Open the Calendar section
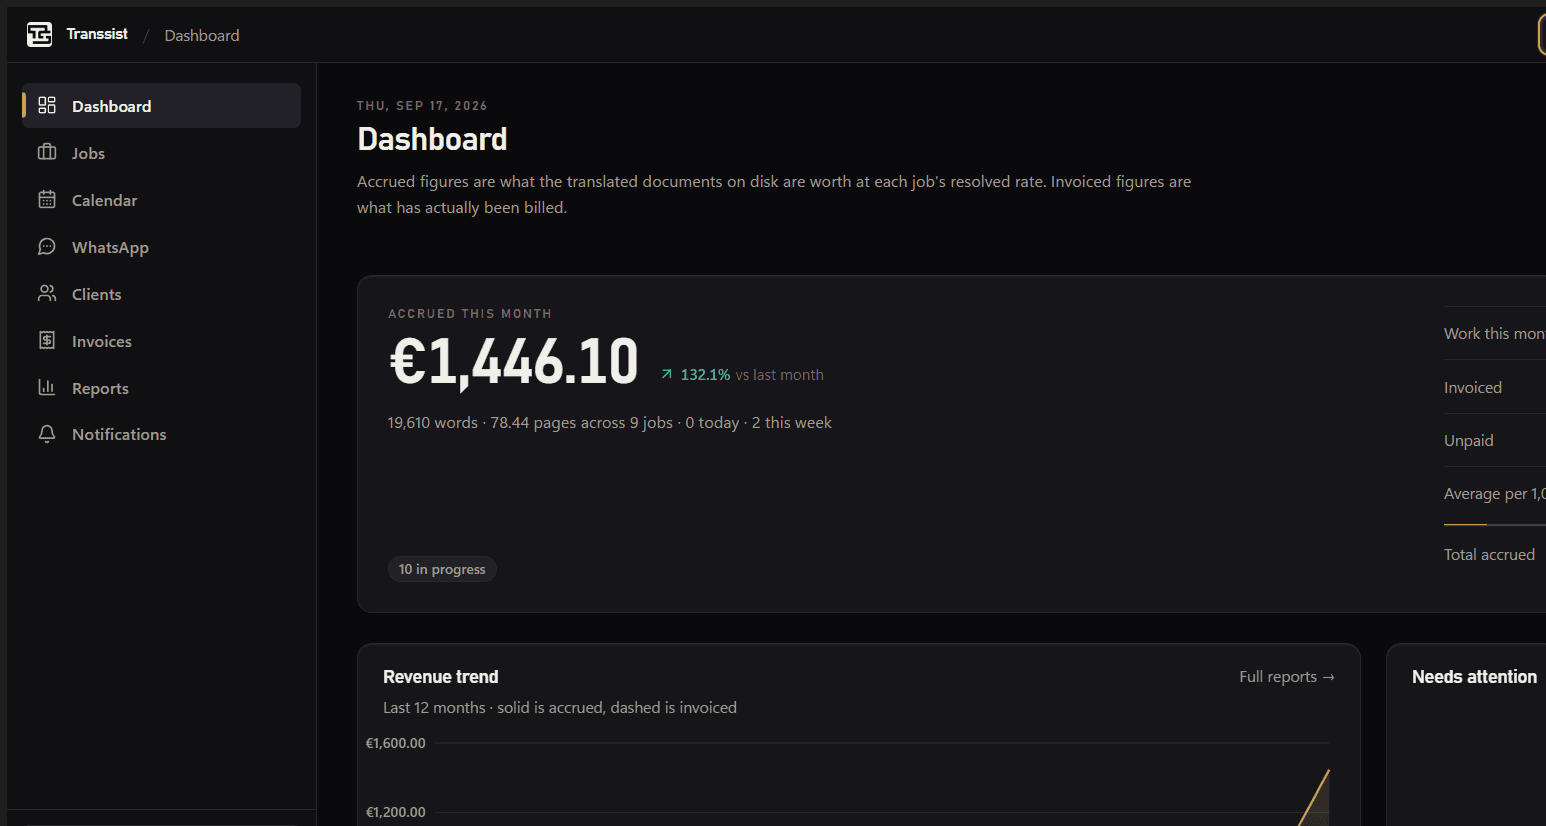The height and width of the screenshot is (826, 1546). pyautogui.click(x=161, y=200)
